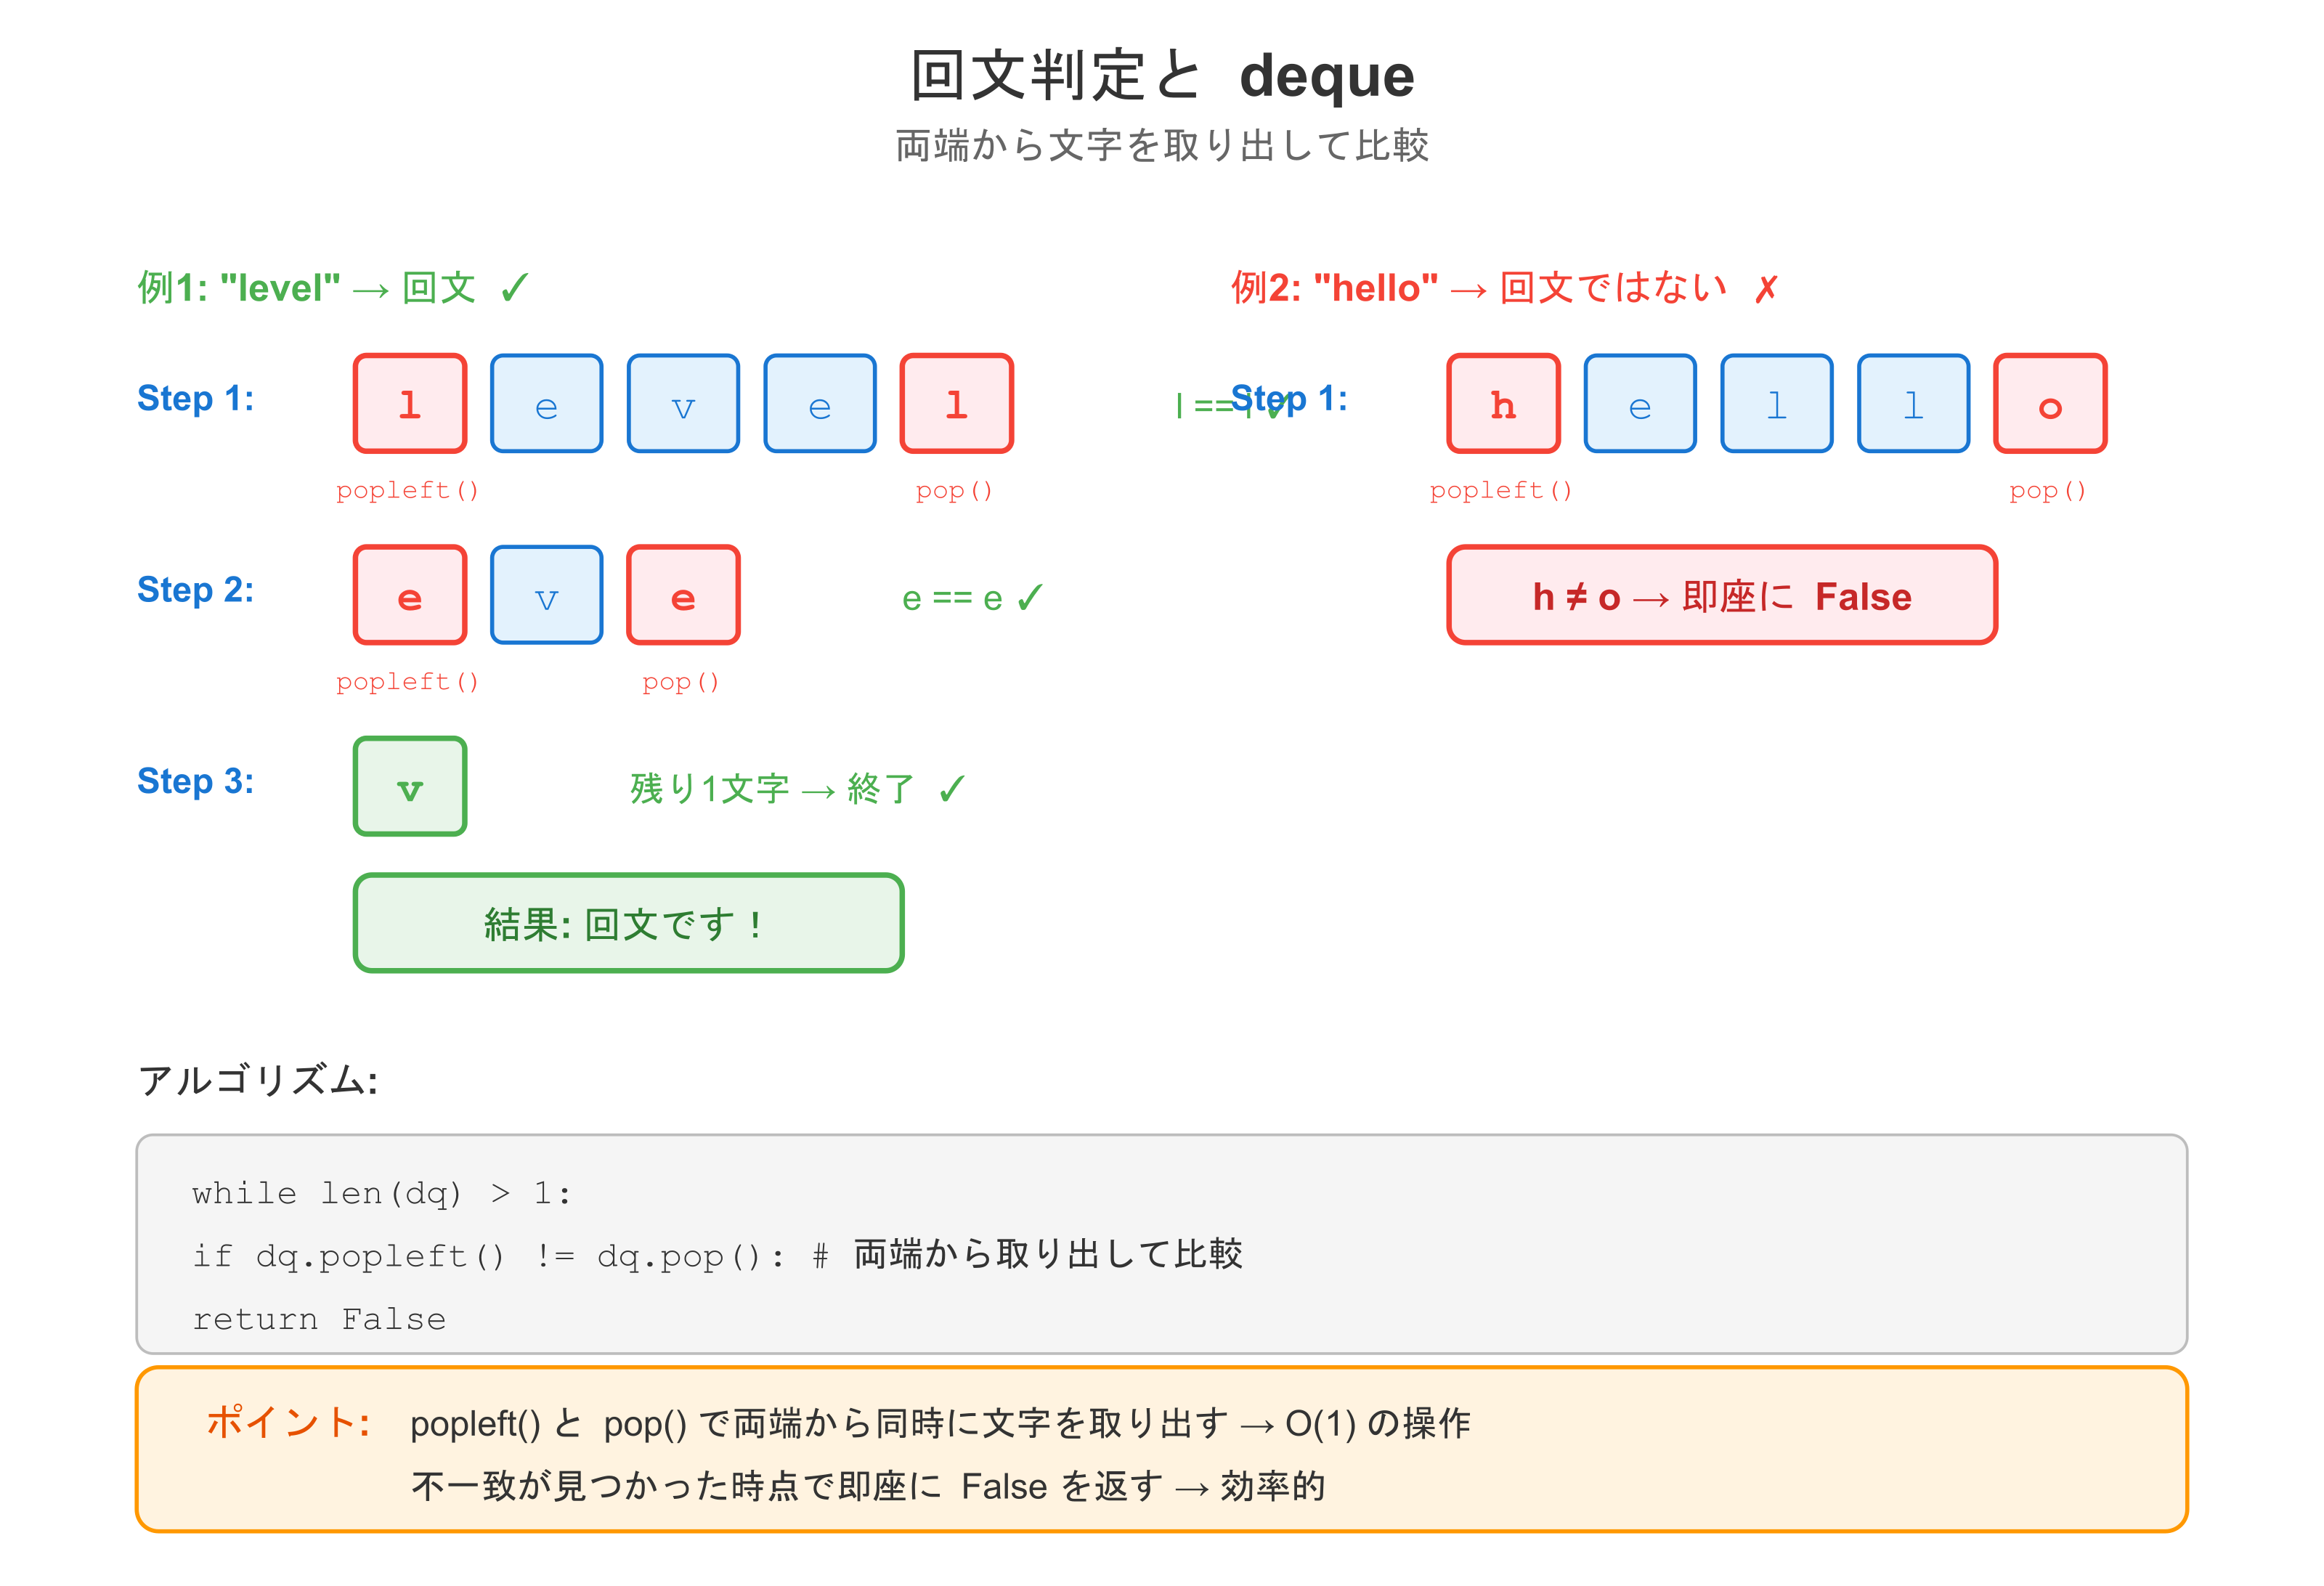The height and width of the screenshot is (1586, 2324).
Task: Click the red 'o' box in the hello example
Action: pyautogui.click(x=2050, y=403)
